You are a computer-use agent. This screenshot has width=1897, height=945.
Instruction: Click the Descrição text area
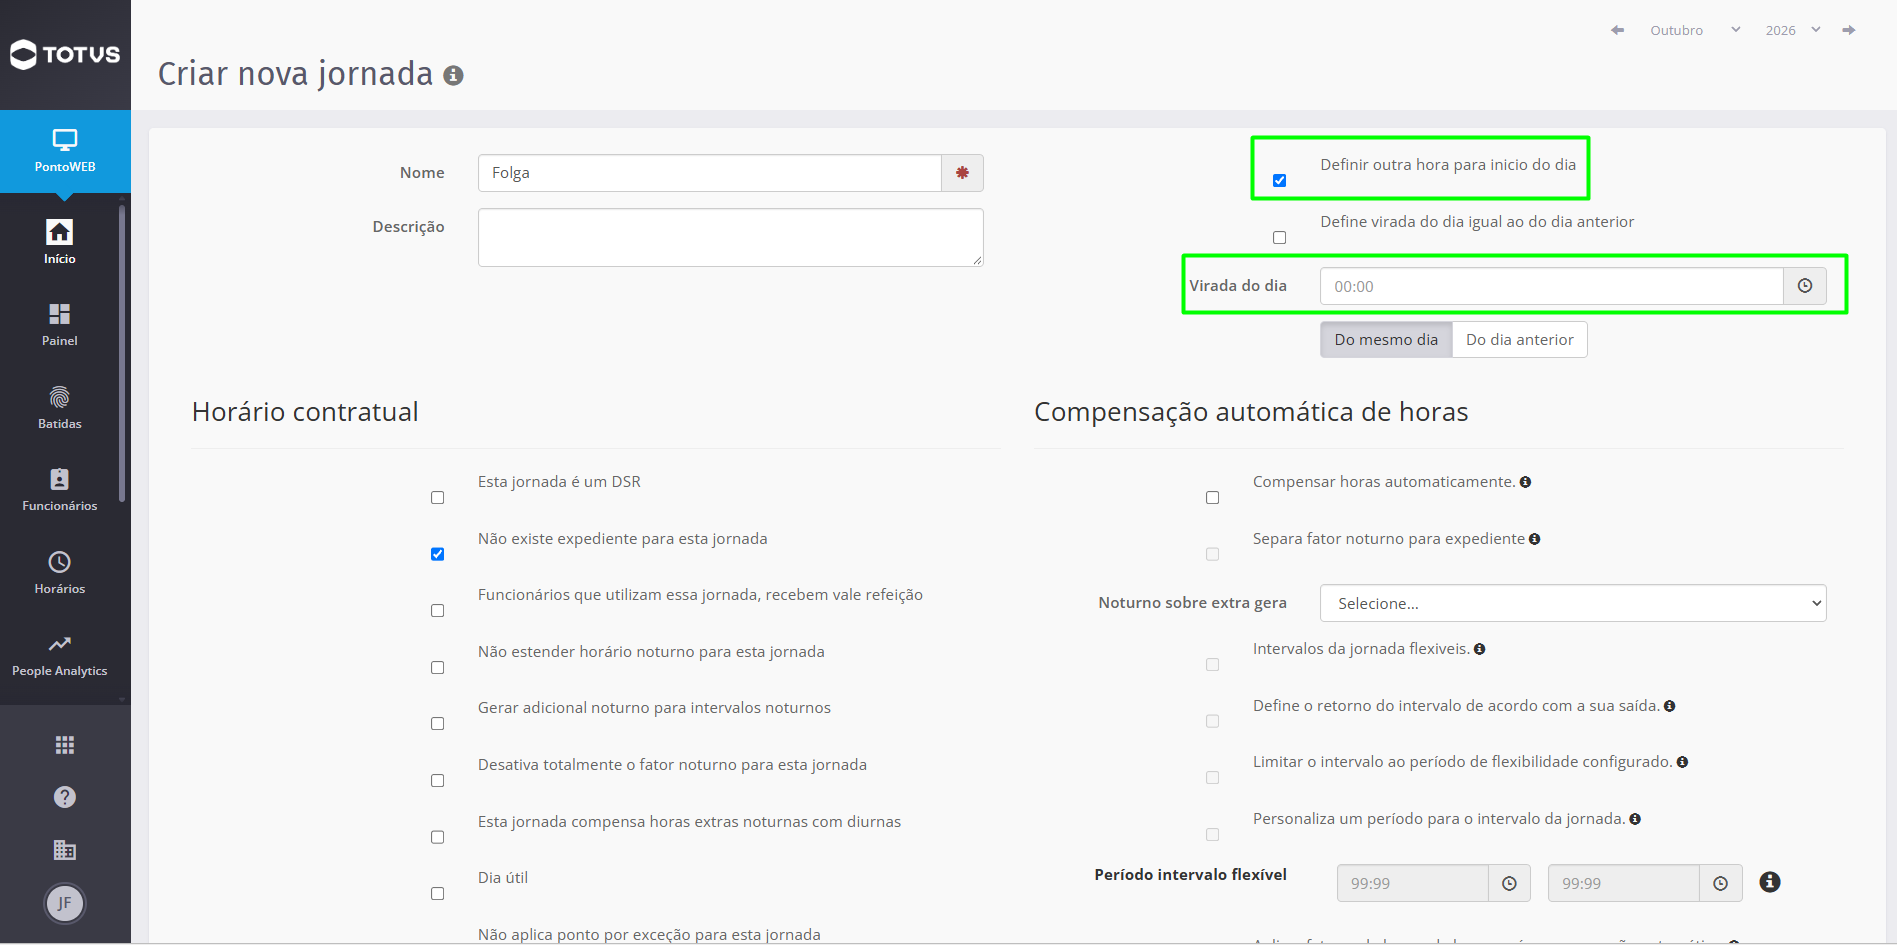[x=731, y=237]
